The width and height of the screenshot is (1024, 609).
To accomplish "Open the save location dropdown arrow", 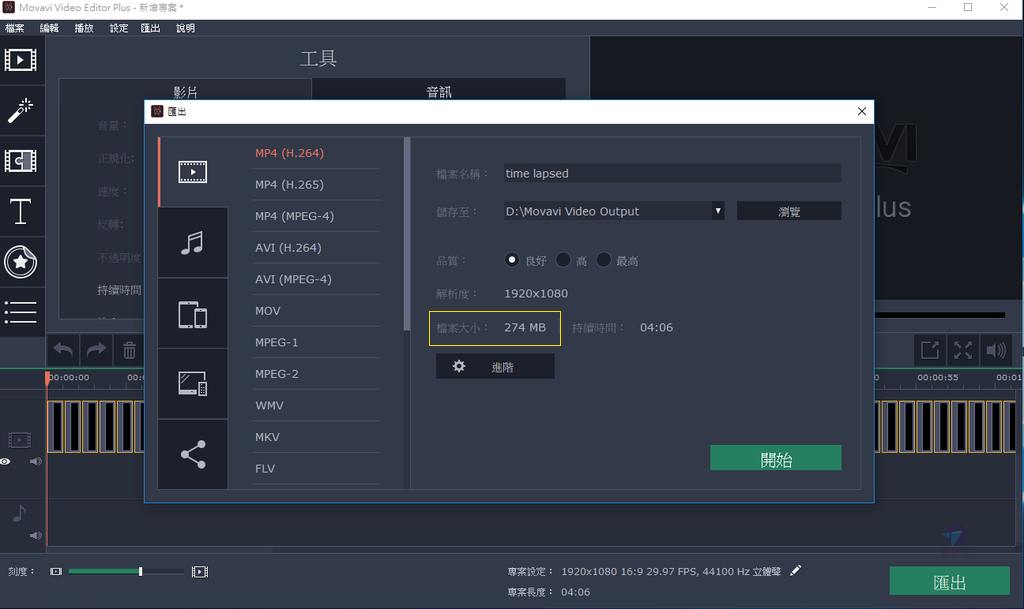I will pos(718,211).
